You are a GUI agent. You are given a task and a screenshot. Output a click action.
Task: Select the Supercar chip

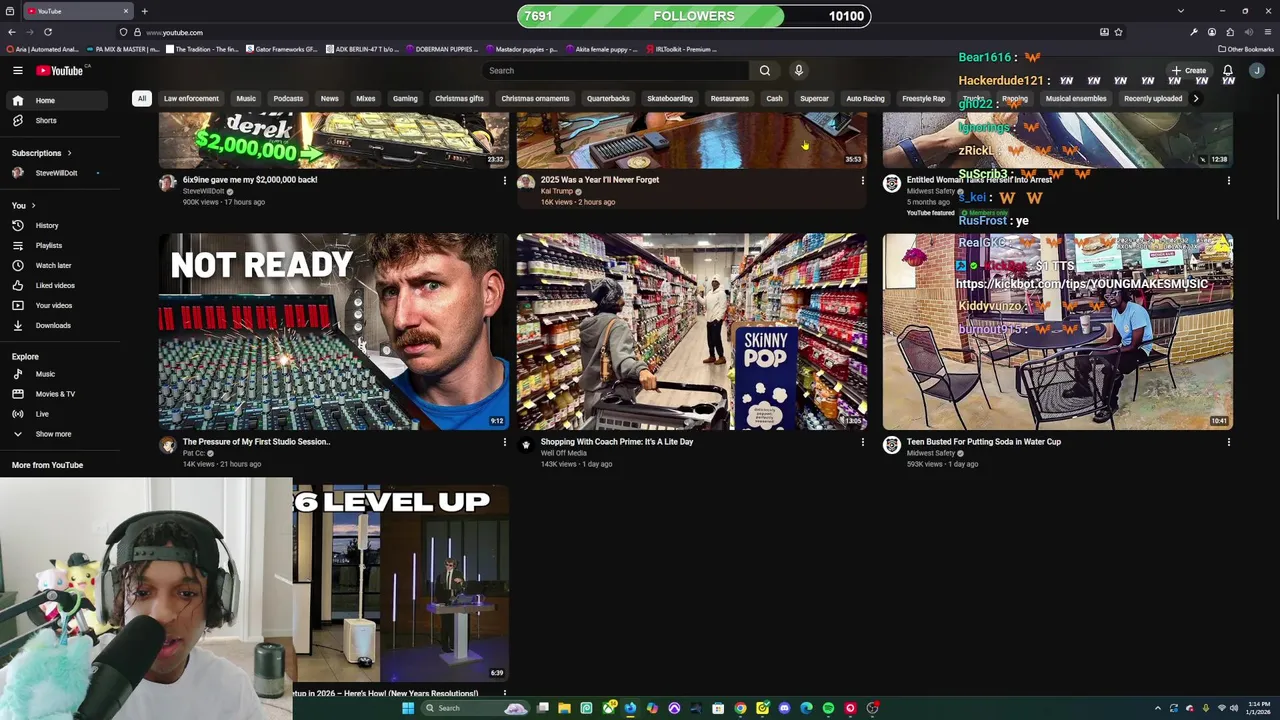(x=814, y=98)
